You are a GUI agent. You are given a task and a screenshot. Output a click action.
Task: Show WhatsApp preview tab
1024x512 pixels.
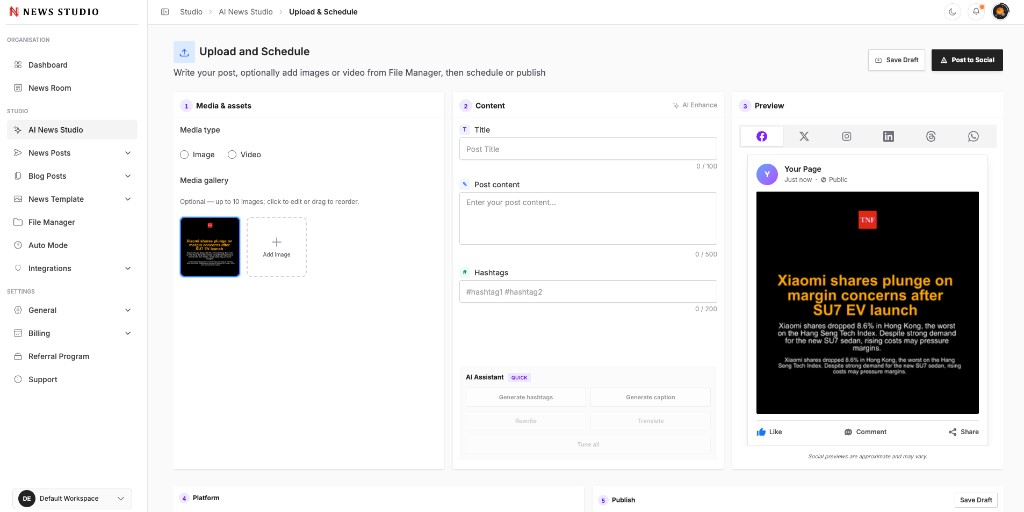974,136
